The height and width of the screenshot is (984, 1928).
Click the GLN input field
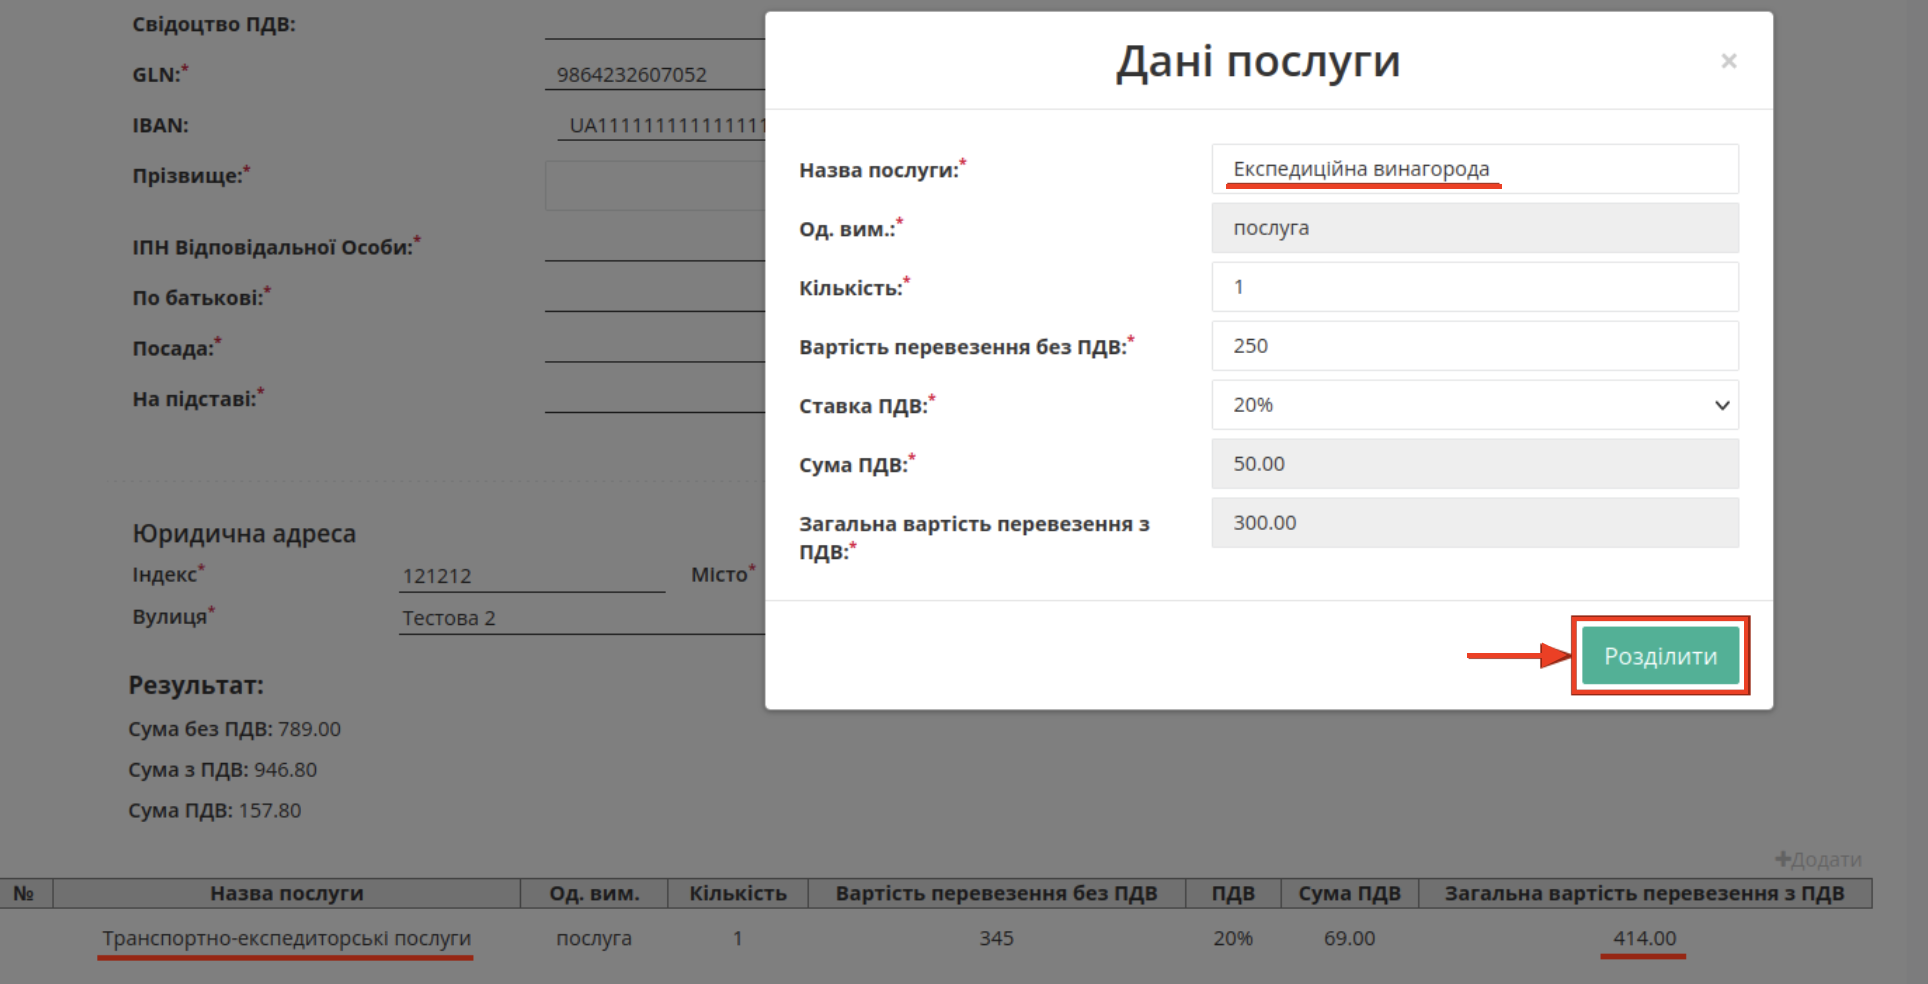654,75
